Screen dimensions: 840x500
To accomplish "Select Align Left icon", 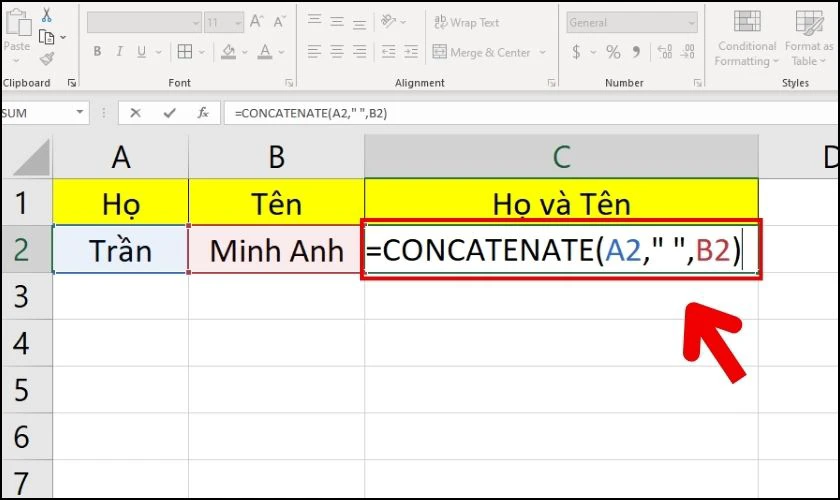I will coord(314,51).
